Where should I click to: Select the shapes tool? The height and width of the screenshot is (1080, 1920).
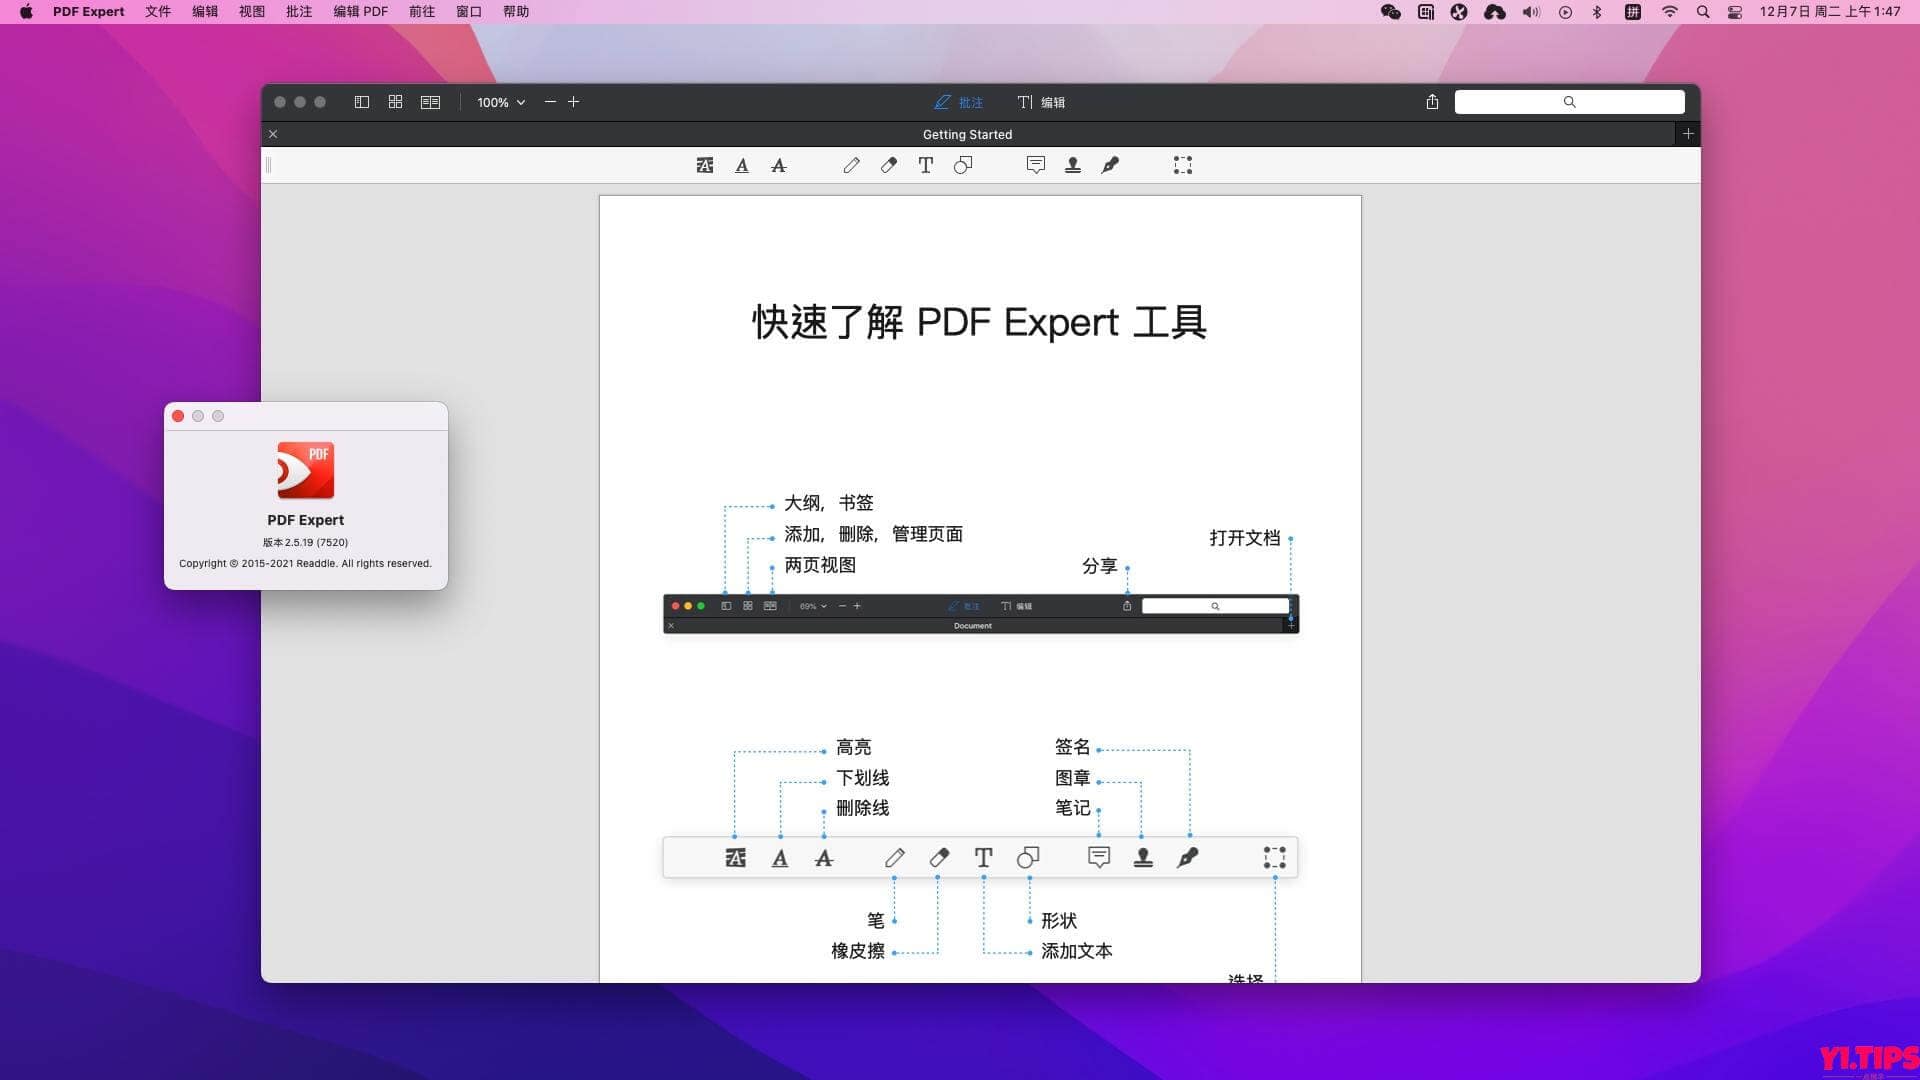(963, 165)
